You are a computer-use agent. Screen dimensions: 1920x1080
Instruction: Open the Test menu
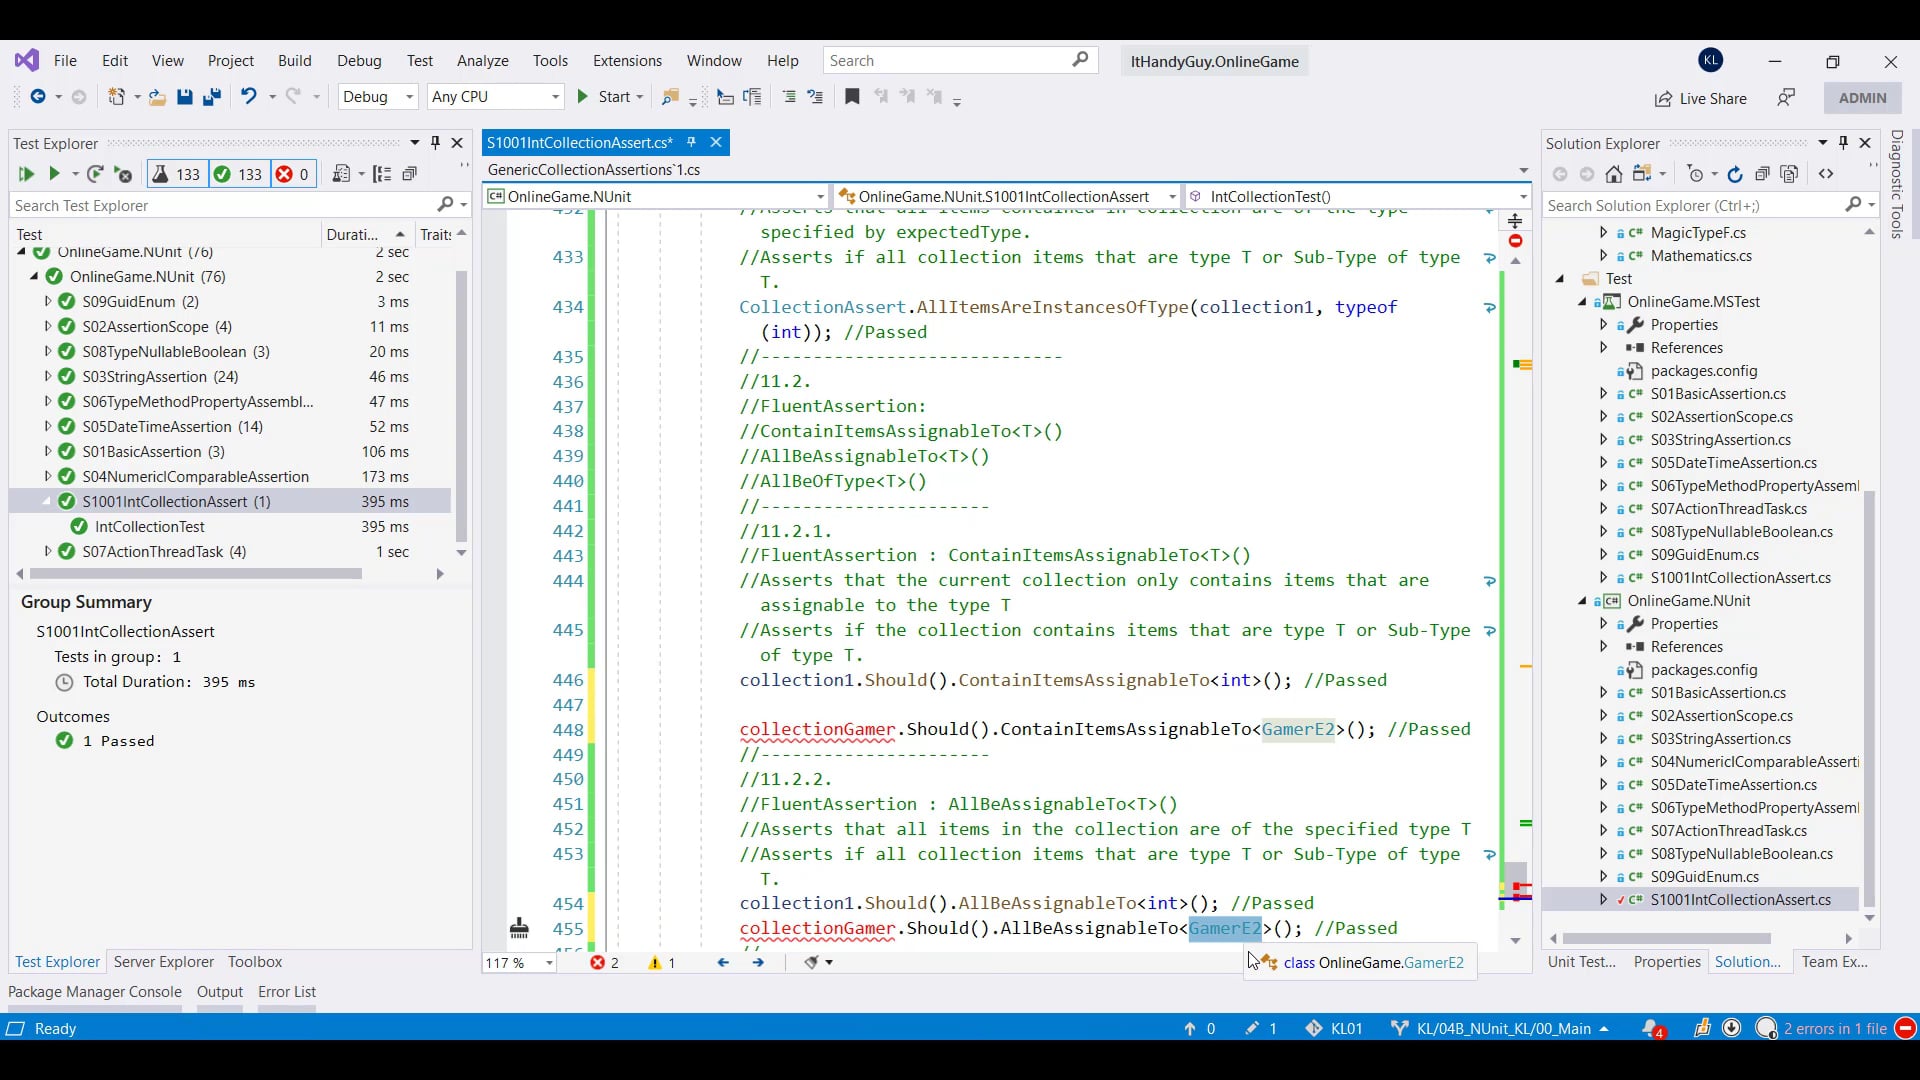[x=419, y=61]
